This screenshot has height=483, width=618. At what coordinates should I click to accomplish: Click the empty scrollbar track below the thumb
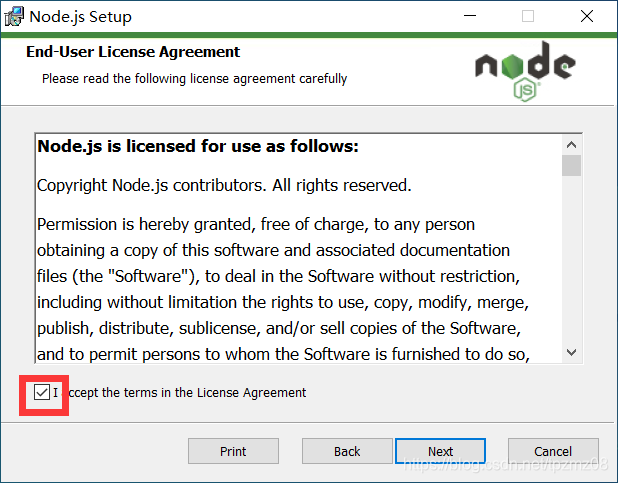tap(571, 259)
